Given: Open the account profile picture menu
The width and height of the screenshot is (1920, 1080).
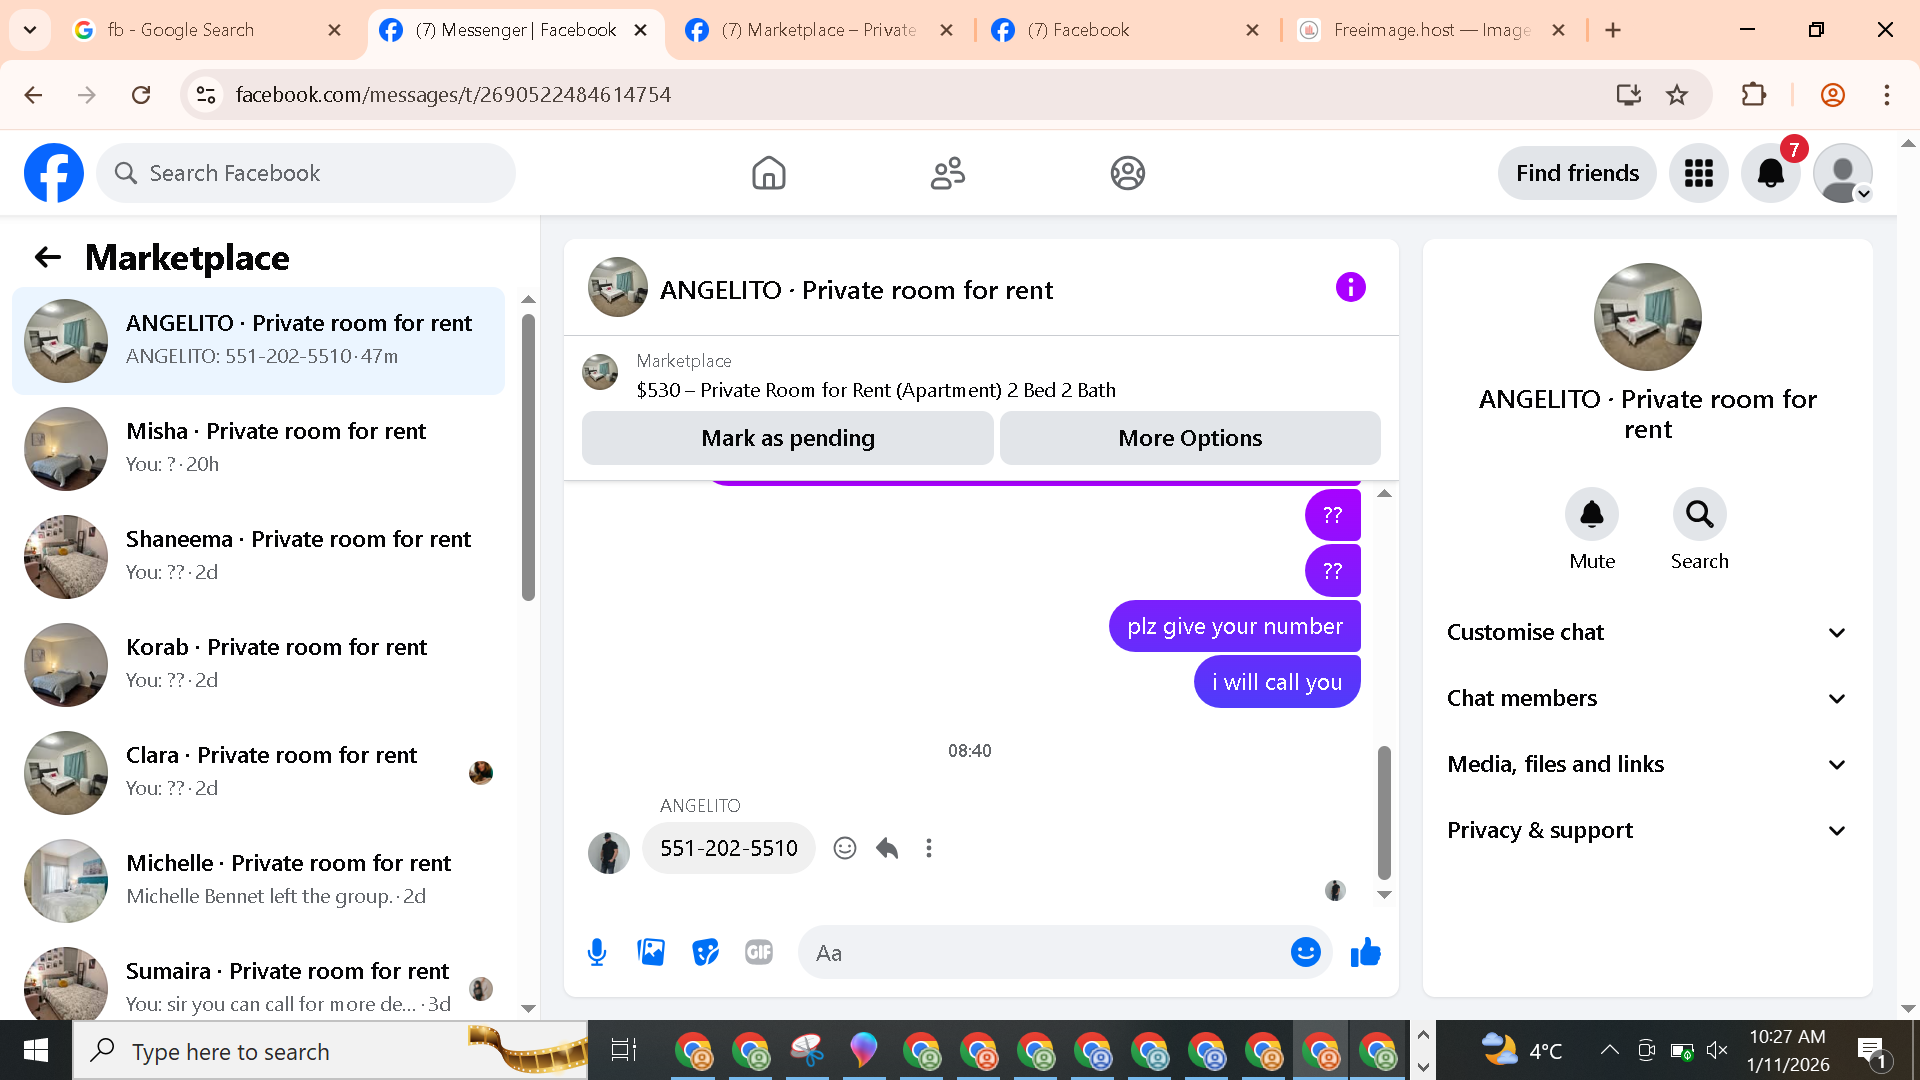Looking at the screenshot, I should [1843, 173].
